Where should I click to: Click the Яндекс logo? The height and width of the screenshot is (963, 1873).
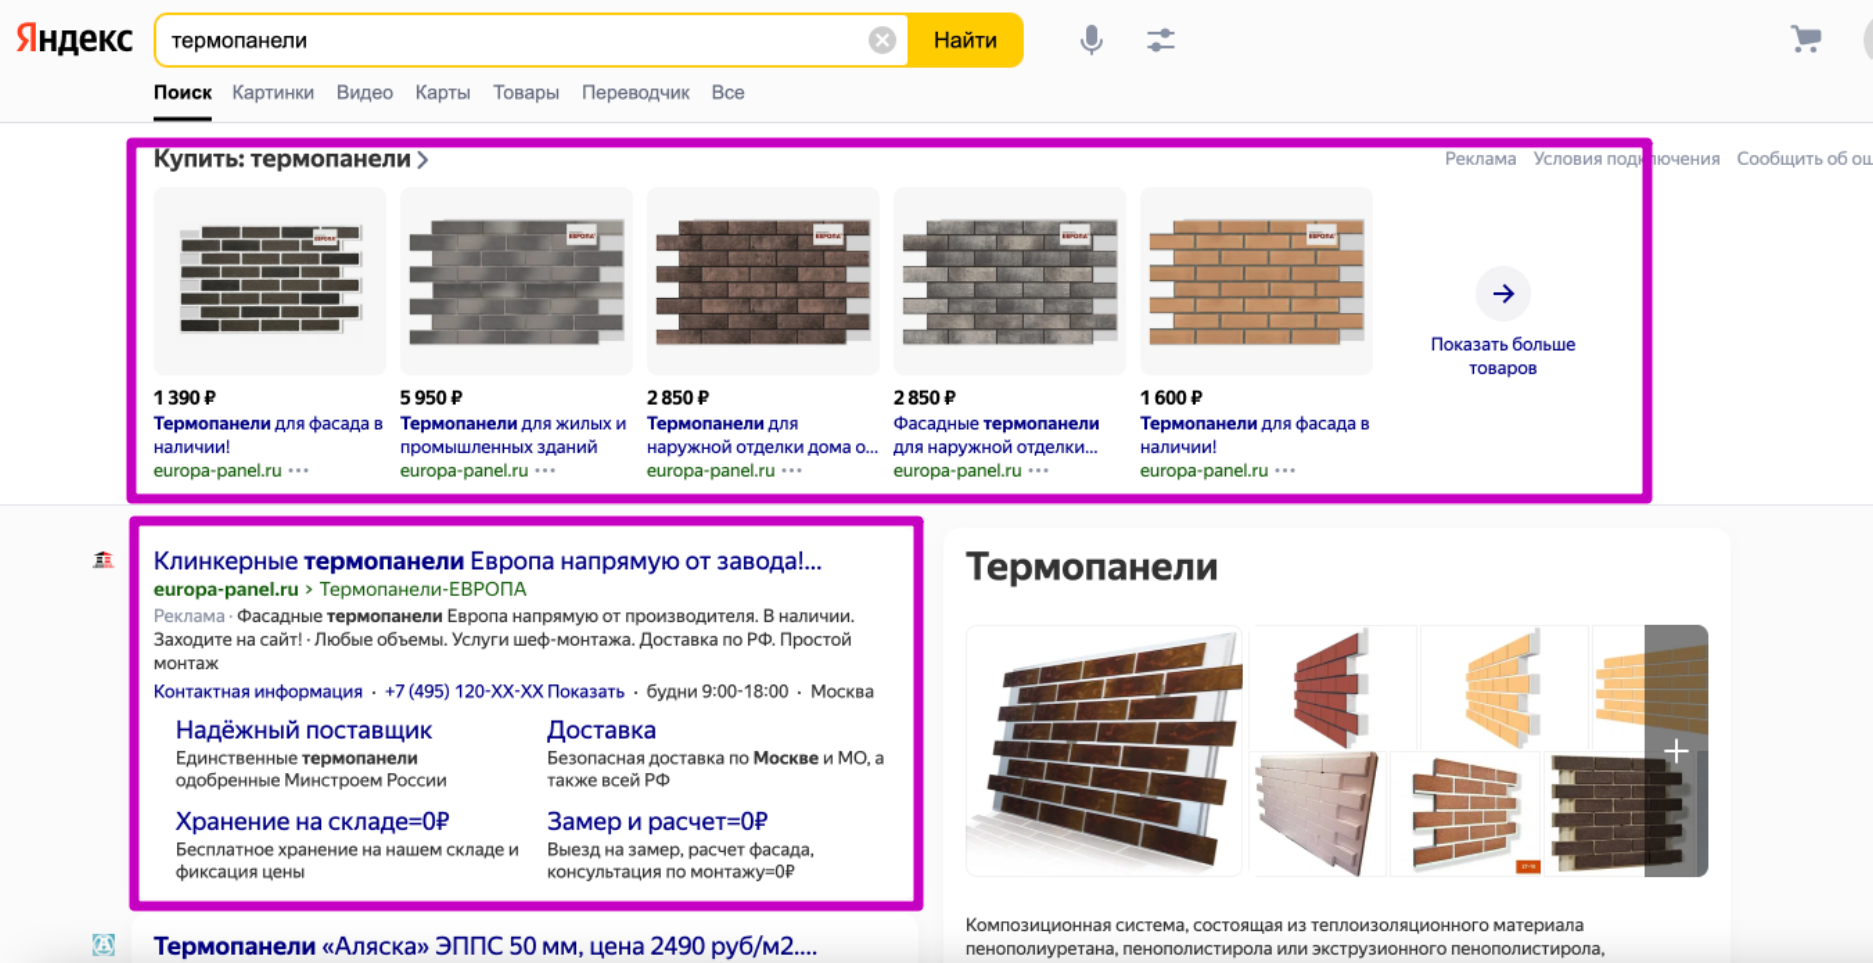point(74,39)
